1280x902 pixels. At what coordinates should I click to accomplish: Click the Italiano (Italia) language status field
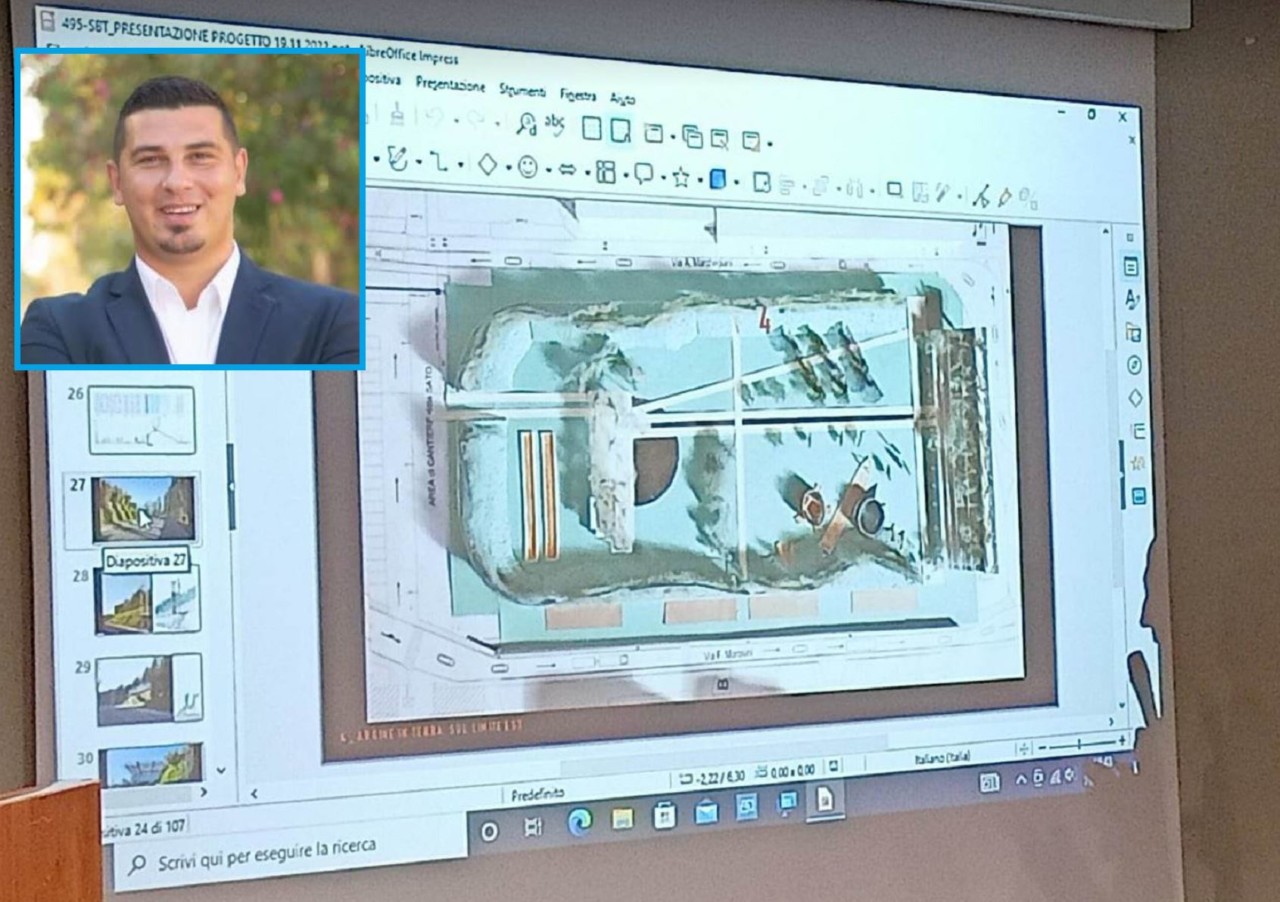tap(941, 757)
